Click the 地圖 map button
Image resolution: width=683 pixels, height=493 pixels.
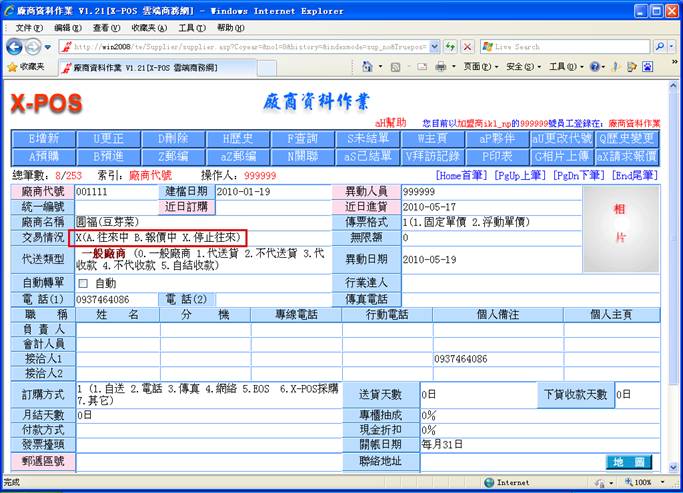click(626, 462)
